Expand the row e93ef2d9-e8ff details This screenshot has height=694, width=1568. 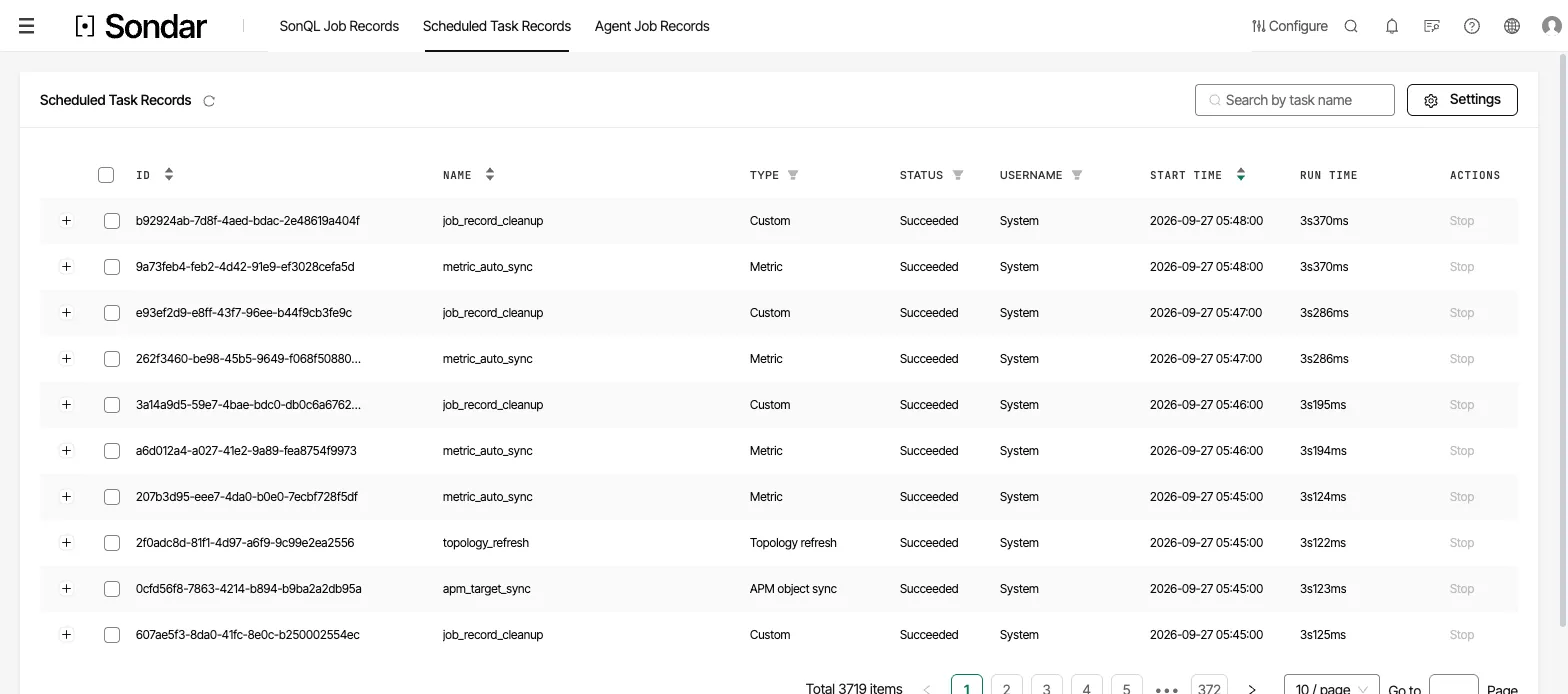point(66,313)
